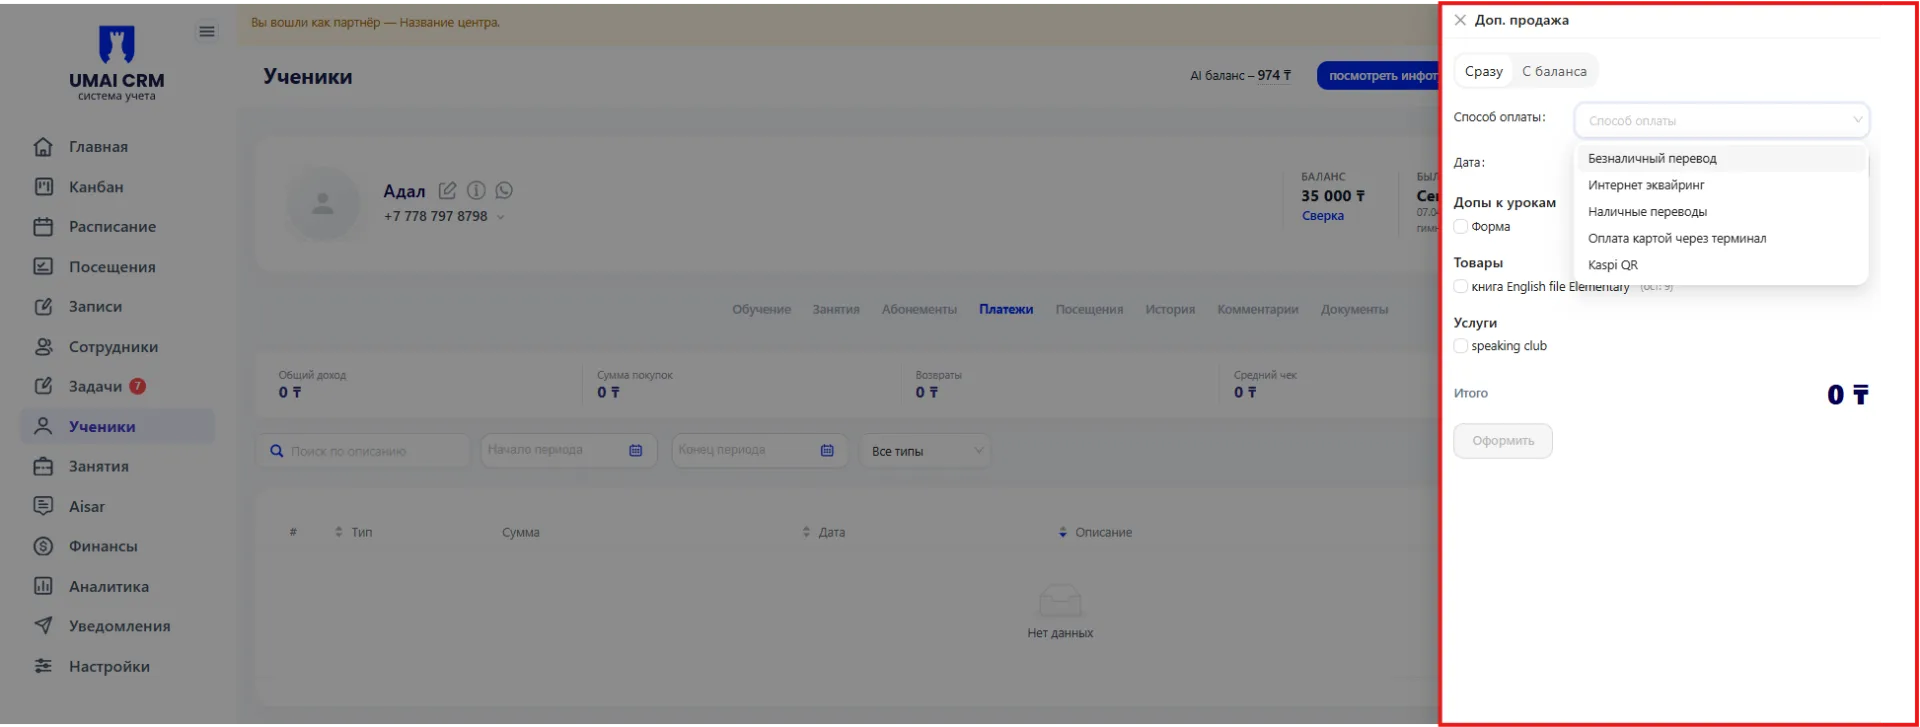
Task: Click the Ученики person icon
Action: (x=43, y=426)
